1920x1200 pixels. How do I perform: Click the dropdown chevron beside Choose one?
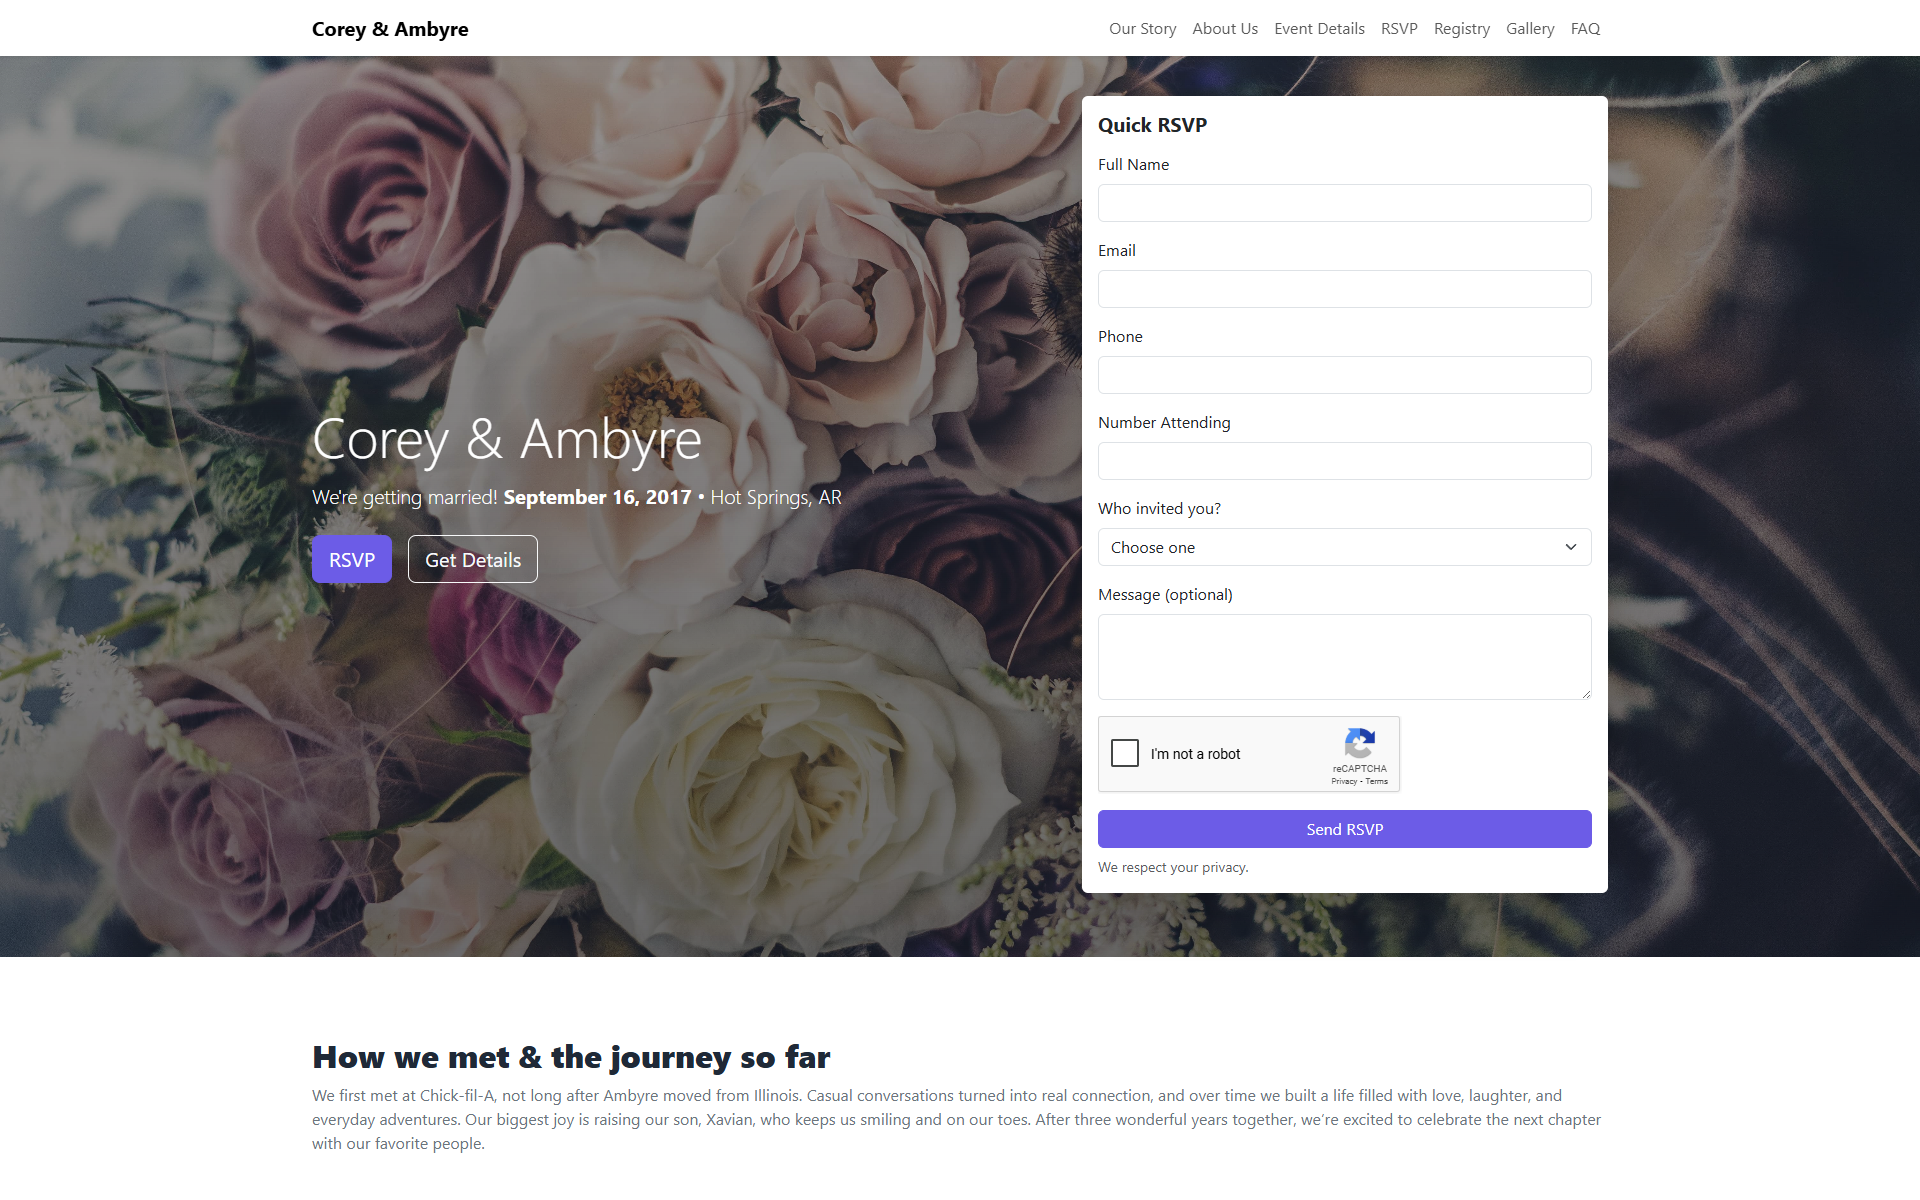click(x=1570, y=547)
